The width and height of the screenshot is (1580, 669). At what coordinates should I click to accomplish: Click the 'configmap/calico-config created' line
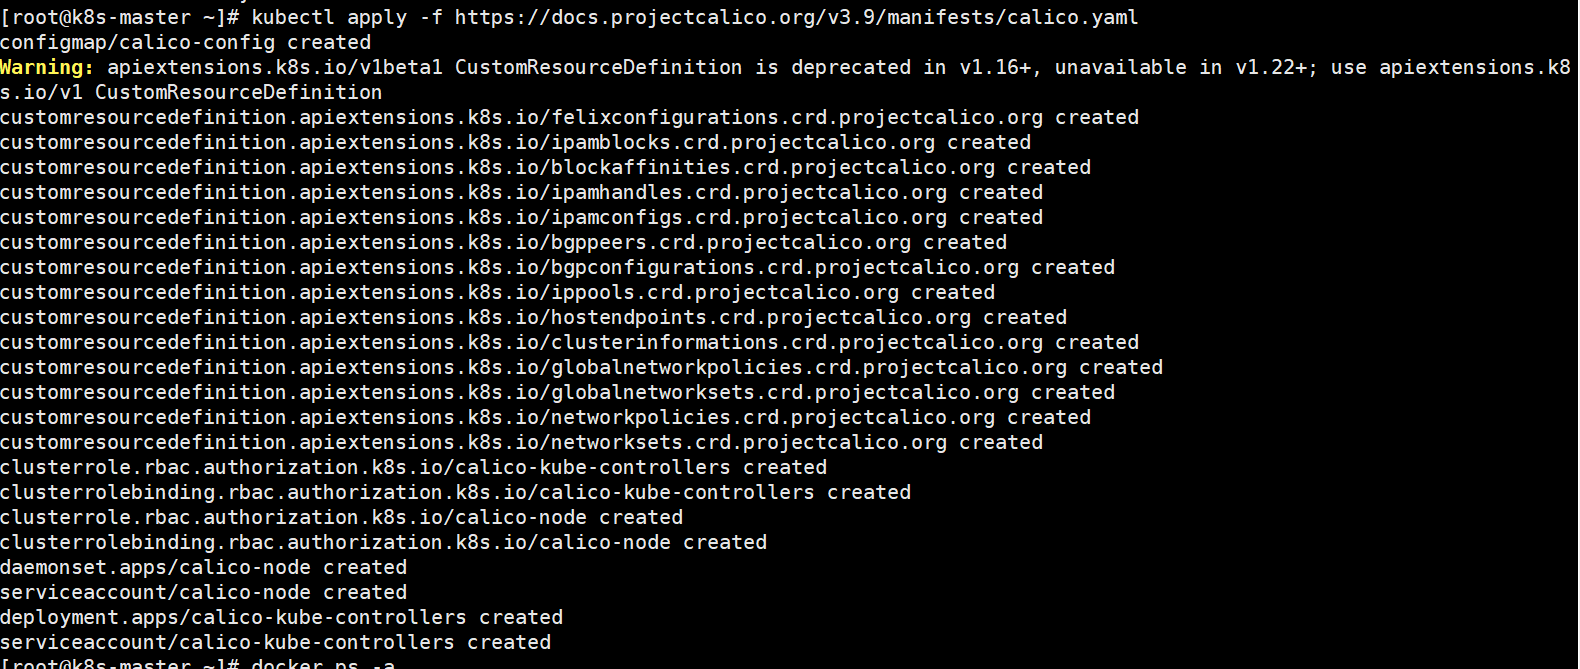185,42
